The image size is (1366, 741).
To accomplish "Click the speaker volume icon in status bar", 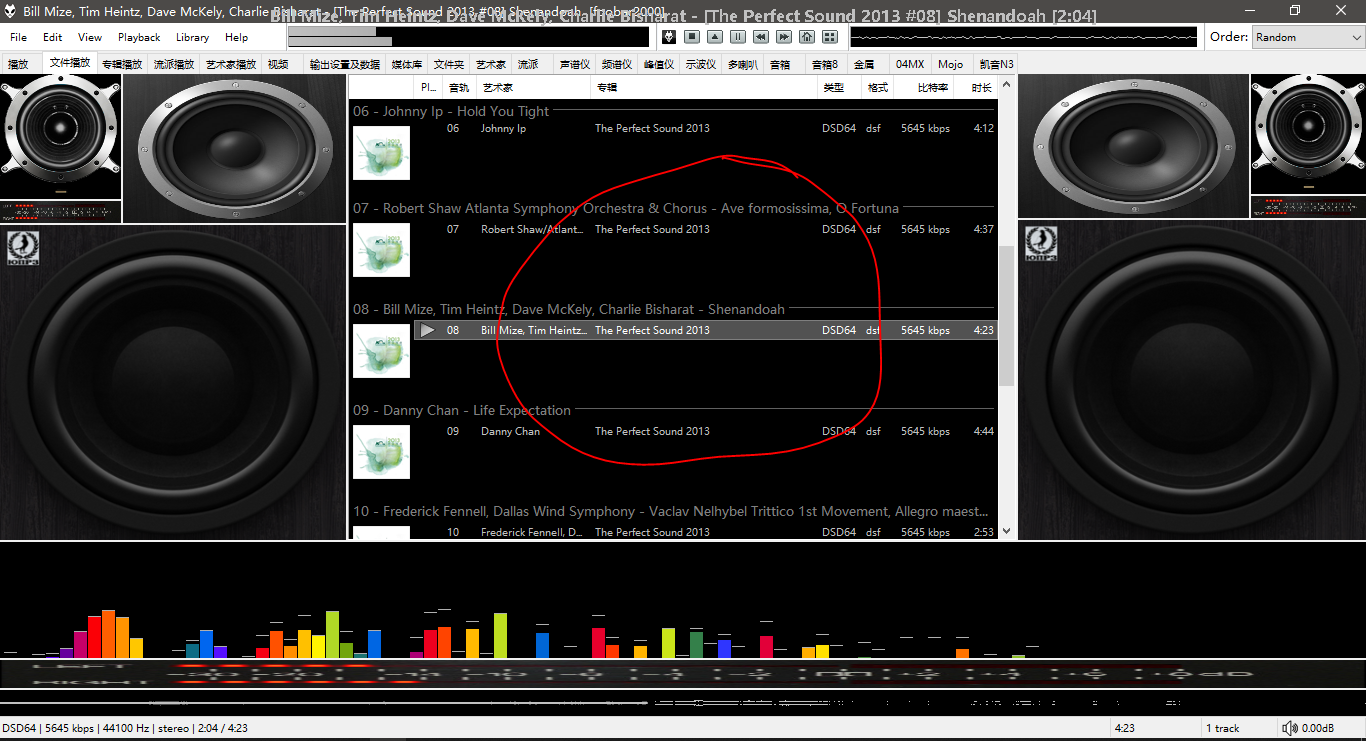I will [x=1290, y=728].
